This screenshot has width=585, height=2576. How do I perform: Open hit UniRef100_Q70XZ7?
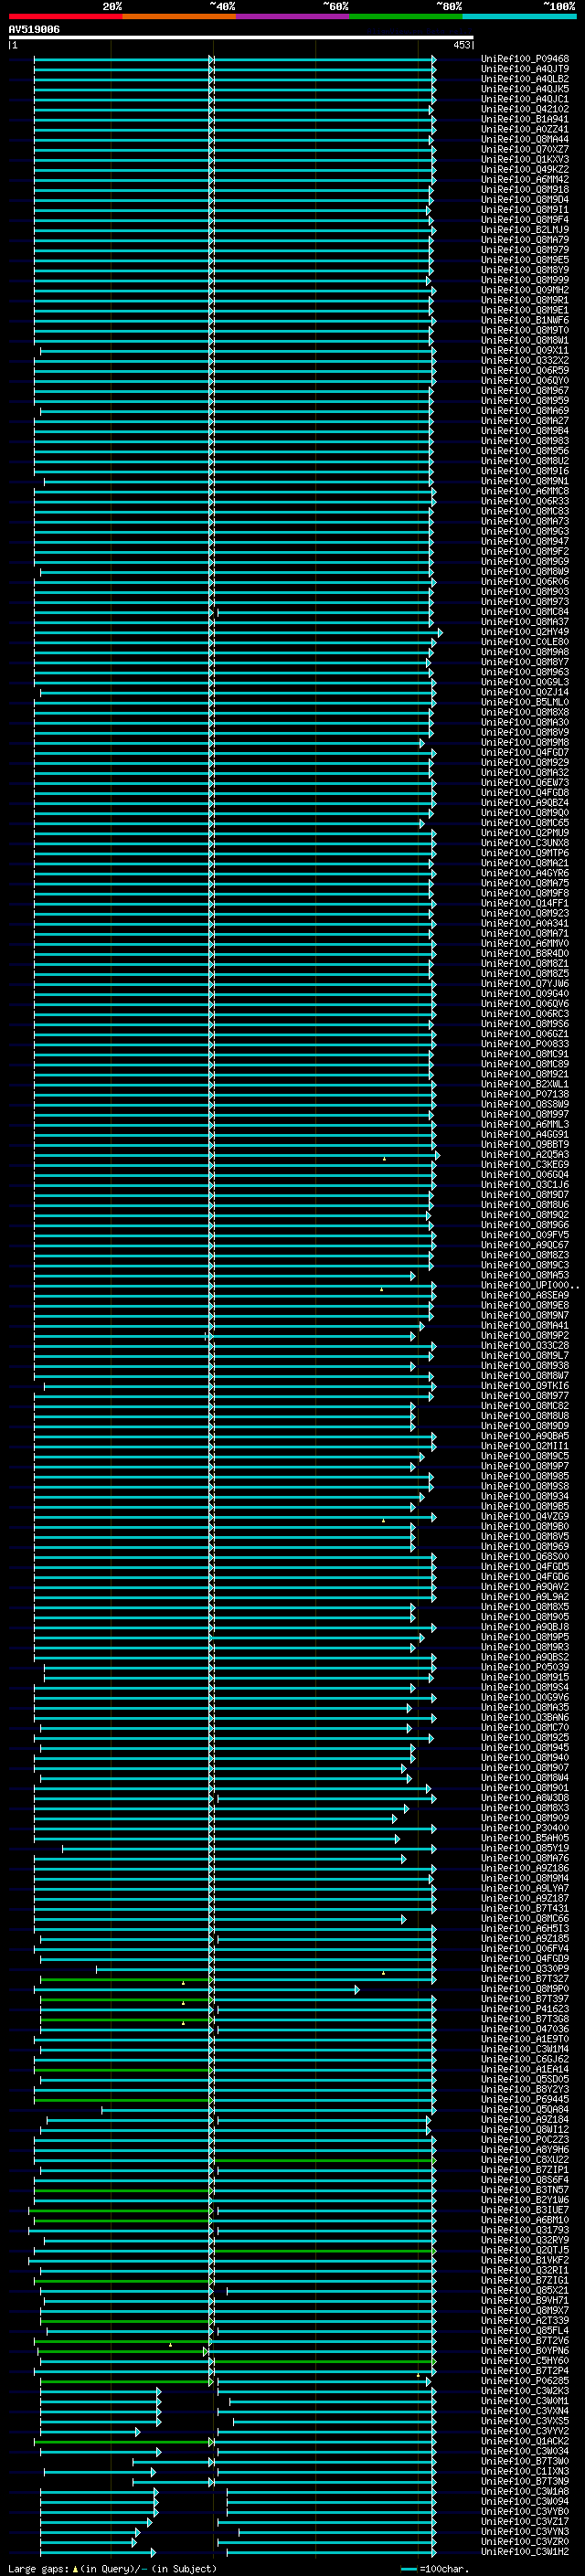(525, 149)
